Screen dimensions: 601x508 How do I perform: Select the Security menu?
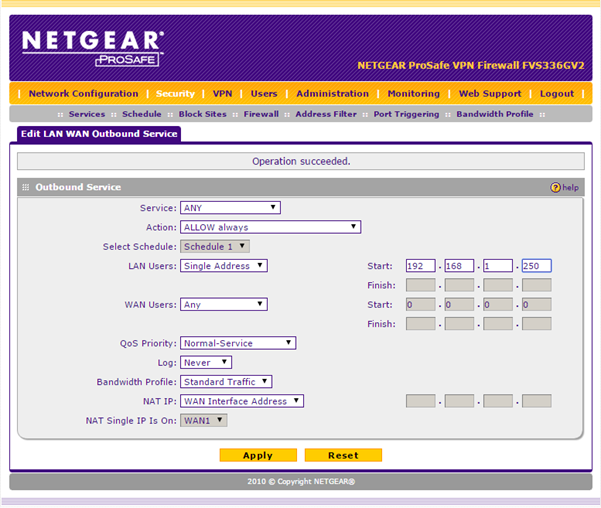175,94
